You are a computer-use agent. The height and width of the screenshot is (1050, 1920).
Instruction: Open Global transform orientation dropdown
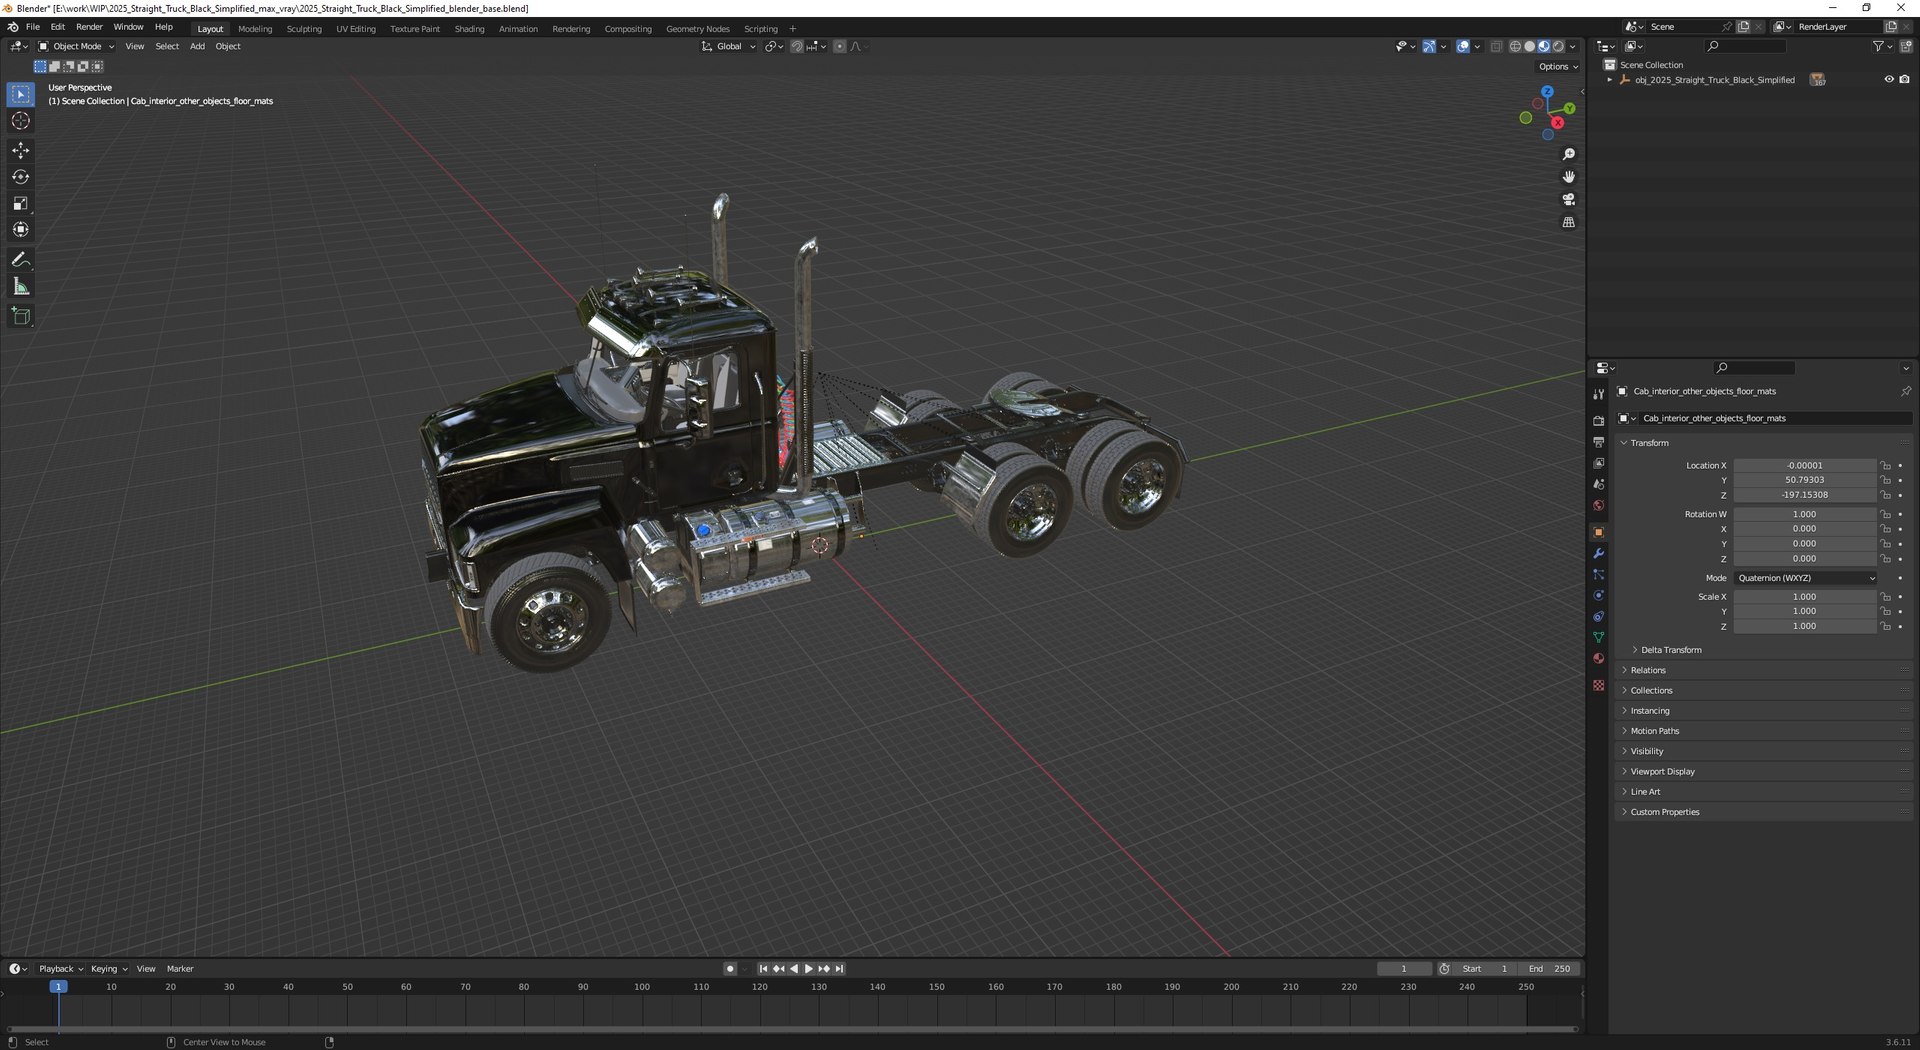[x=728, y=47]
